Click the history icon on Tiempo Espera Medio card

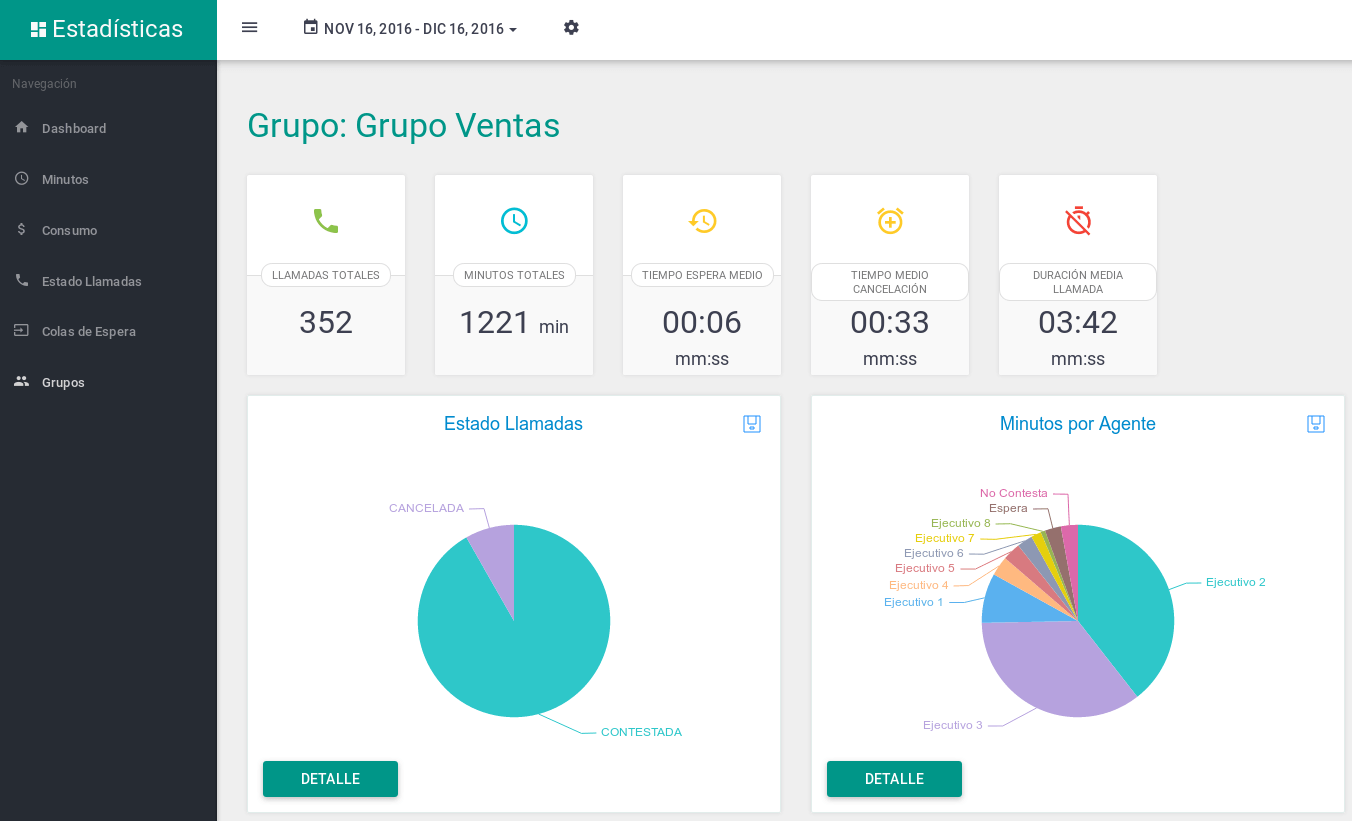click(702, 221)
